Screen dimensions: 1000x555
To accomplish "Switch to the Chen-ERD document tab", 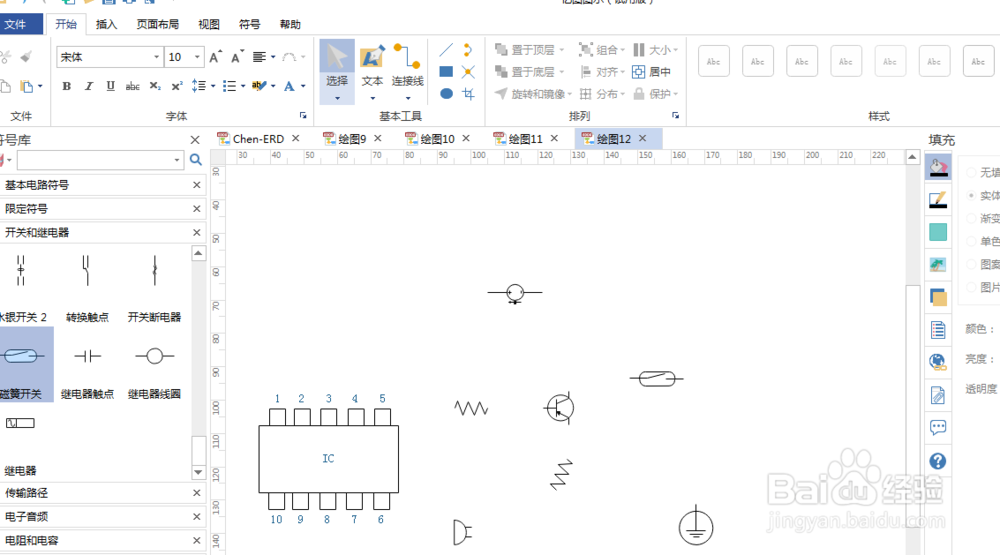I will [x=258, y=138].
